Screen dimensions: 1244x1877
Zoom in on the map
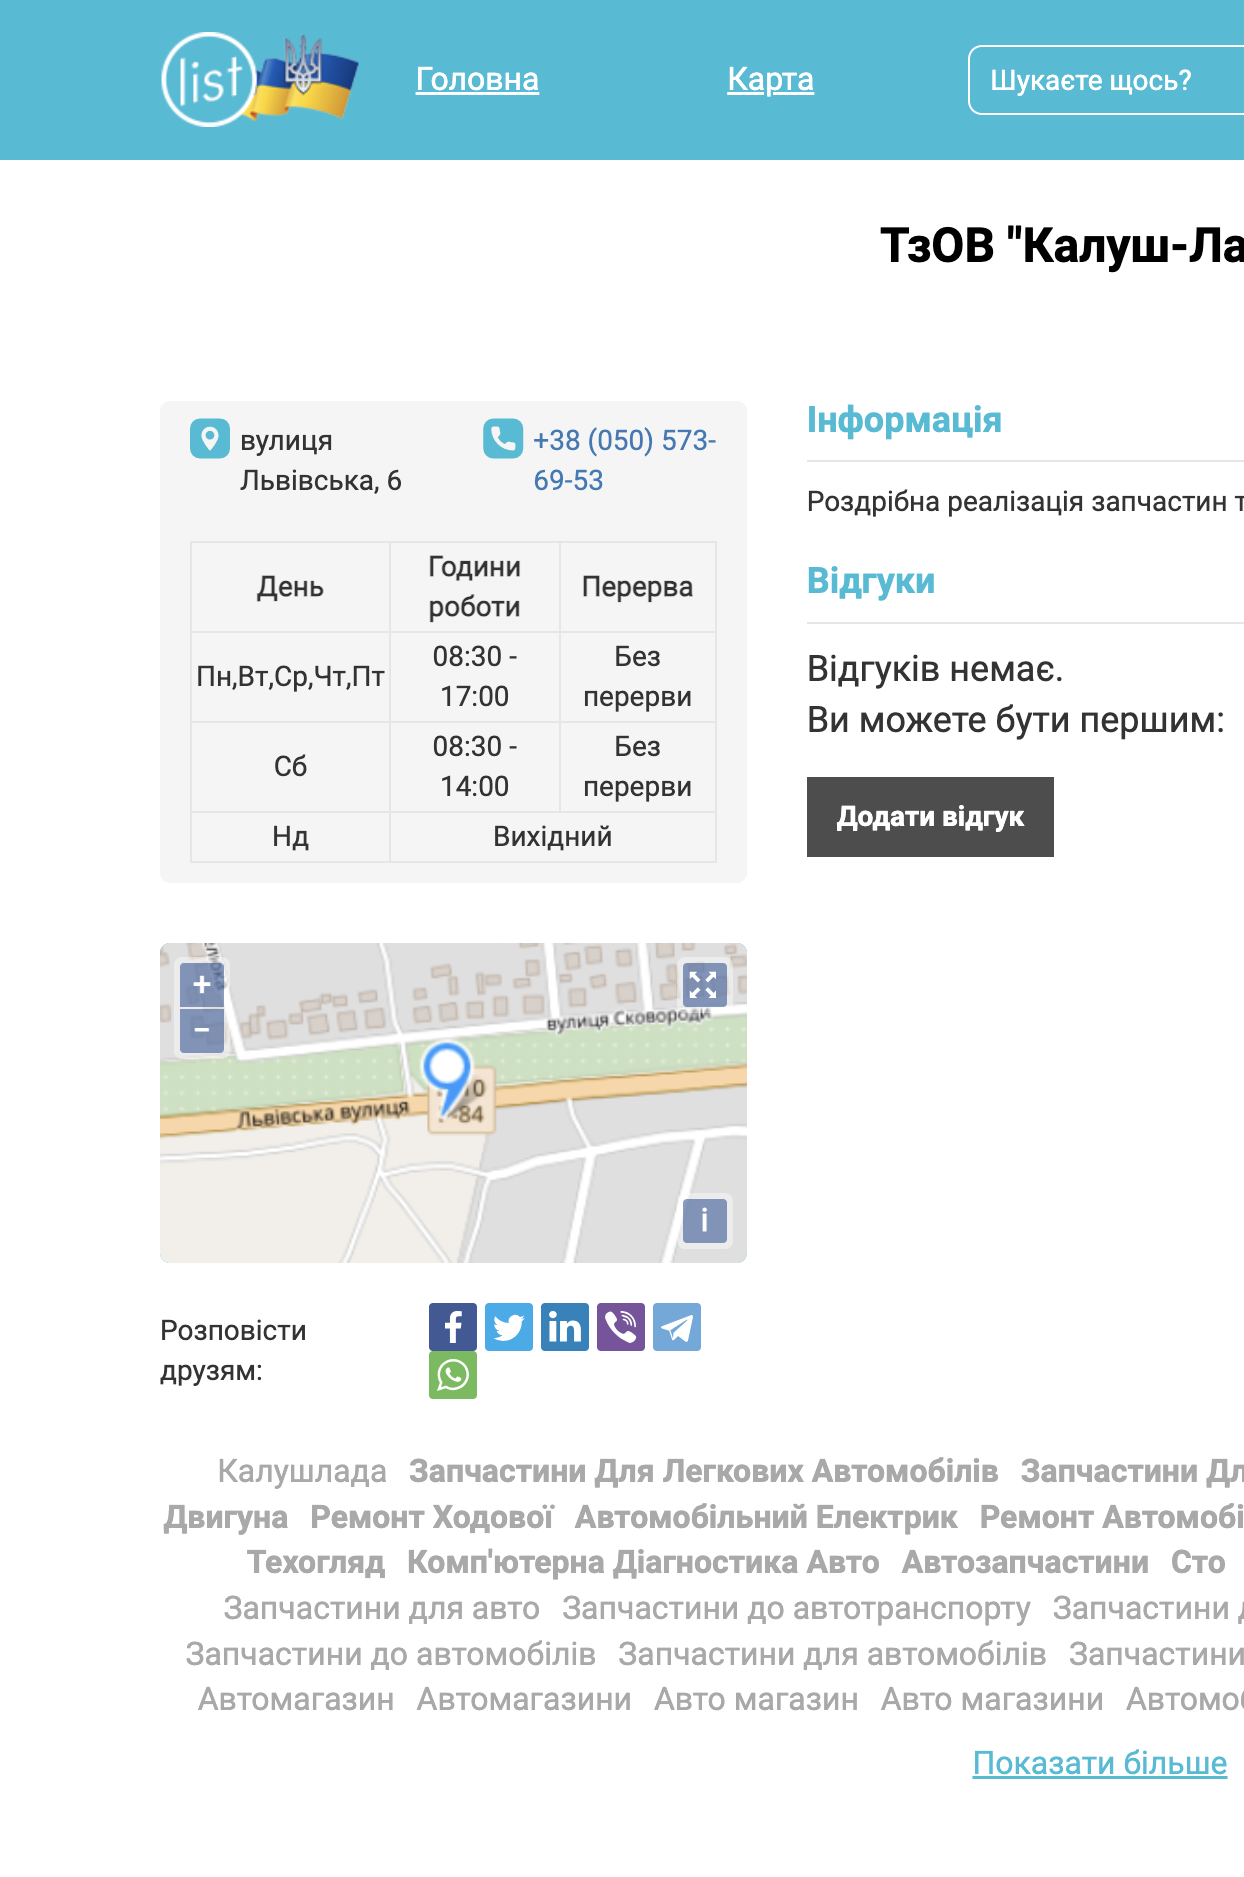(x=202, y=985)
